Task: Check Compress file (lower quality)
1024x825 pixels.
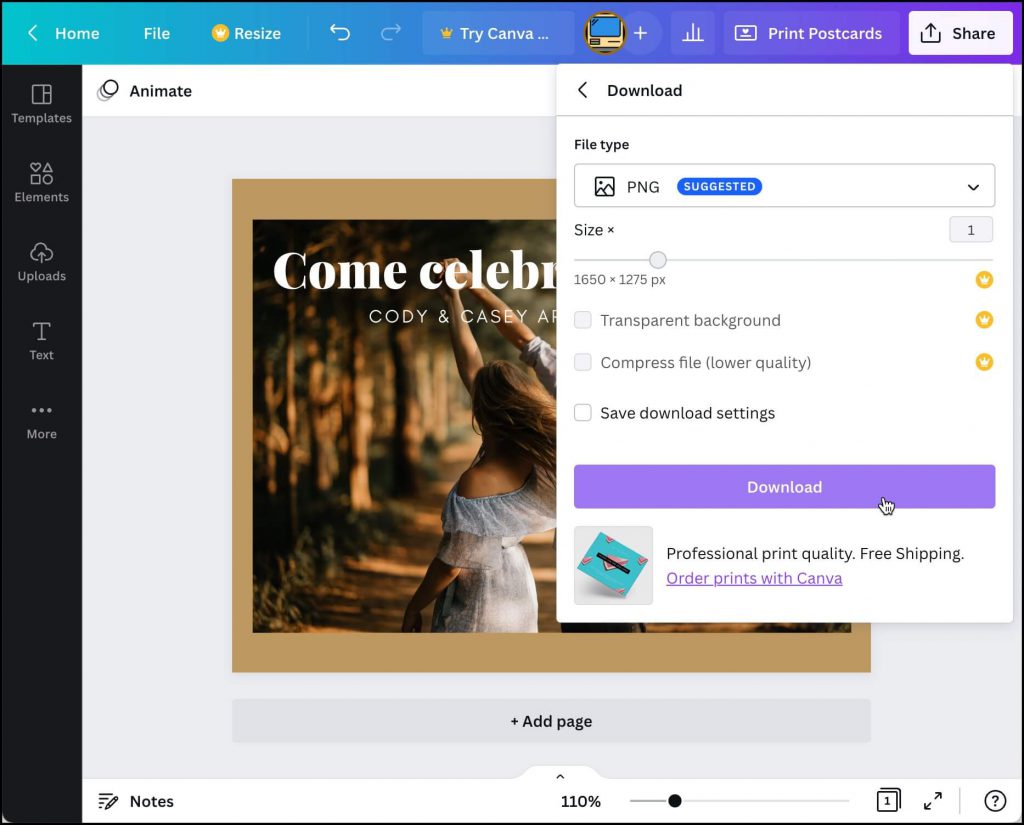Action: point(583,362)
